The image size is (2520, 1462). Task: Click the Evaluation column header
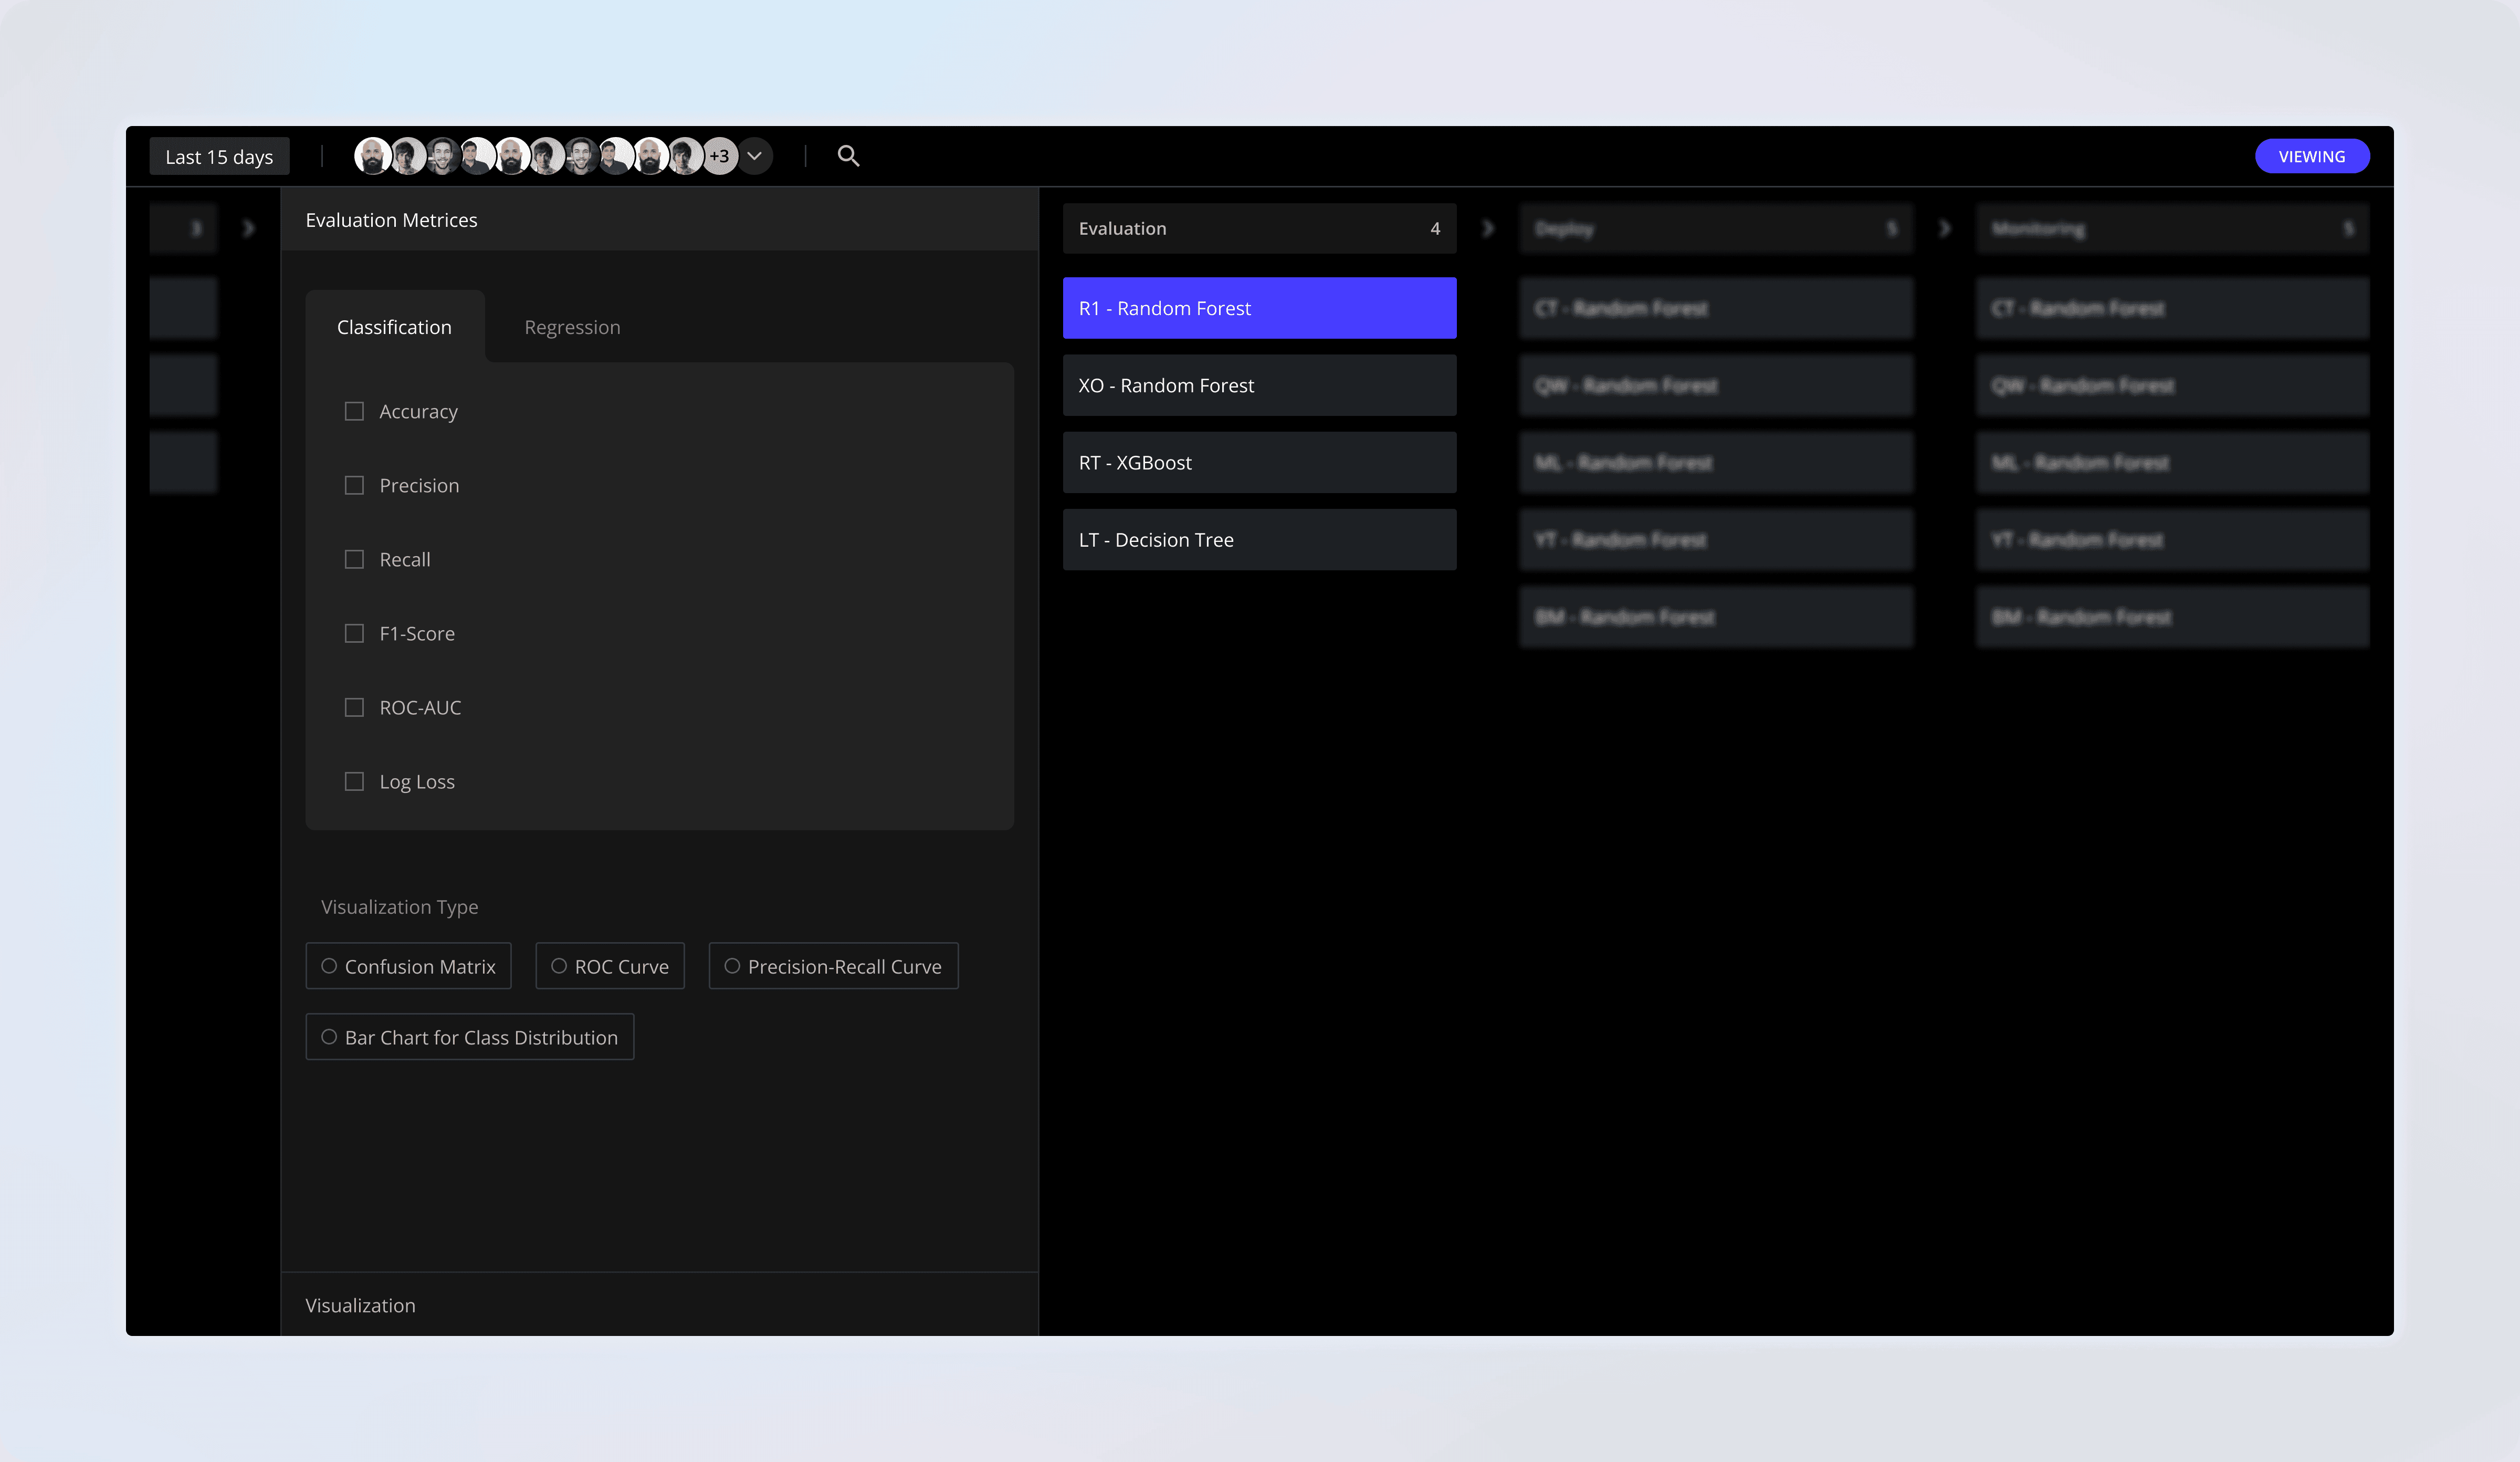[1259, 229]
